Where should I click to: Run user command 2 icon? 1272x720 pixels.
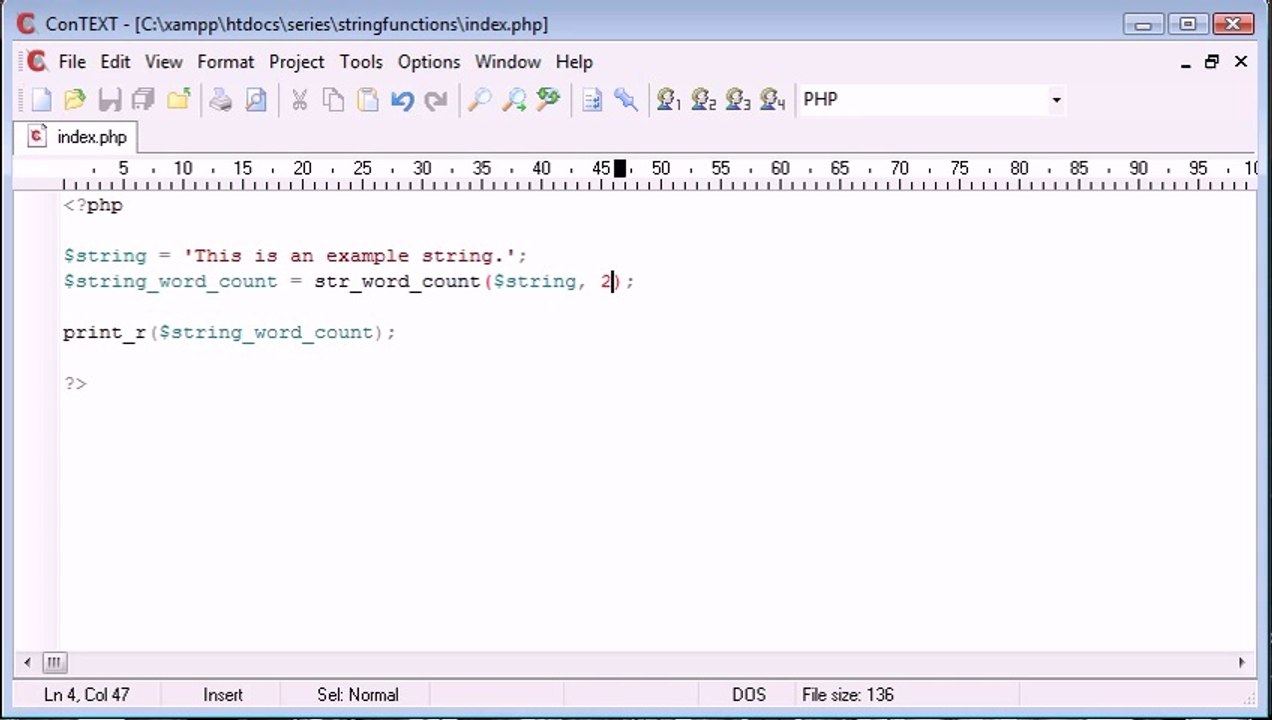tap(703, 99)
